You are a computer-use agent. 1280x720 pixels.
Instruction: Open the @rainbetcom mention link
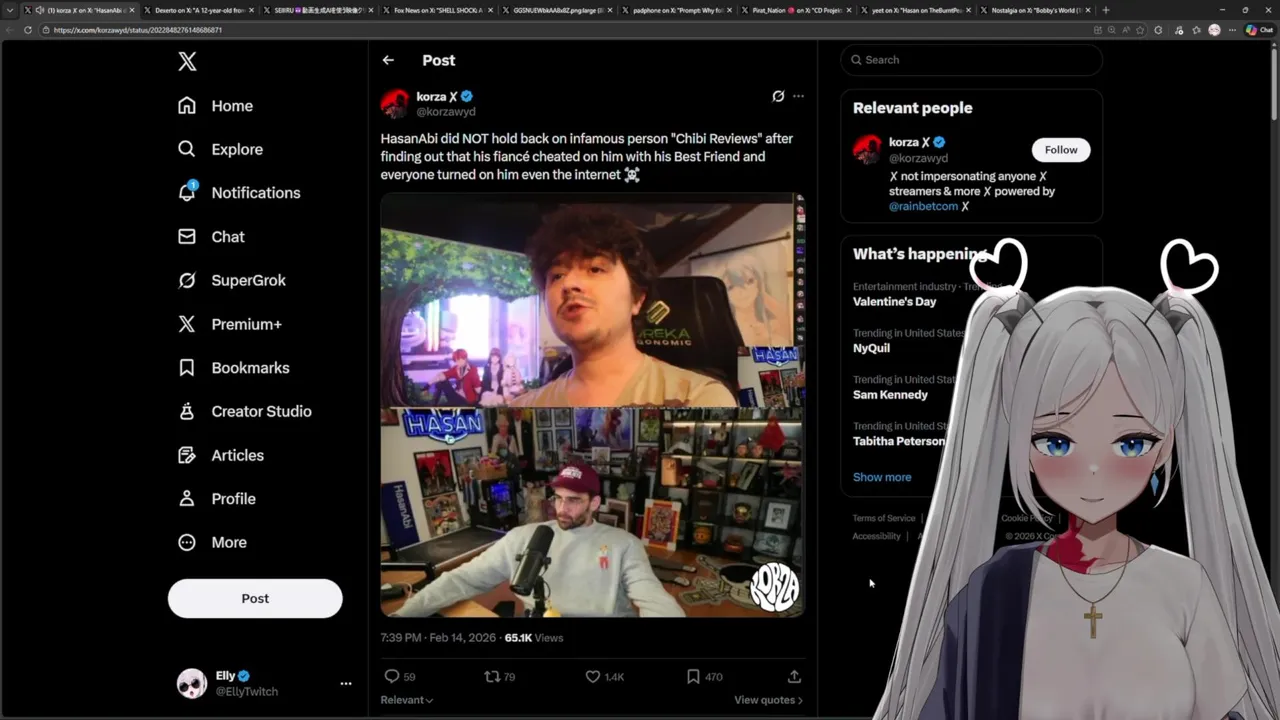tap(923, 206)
